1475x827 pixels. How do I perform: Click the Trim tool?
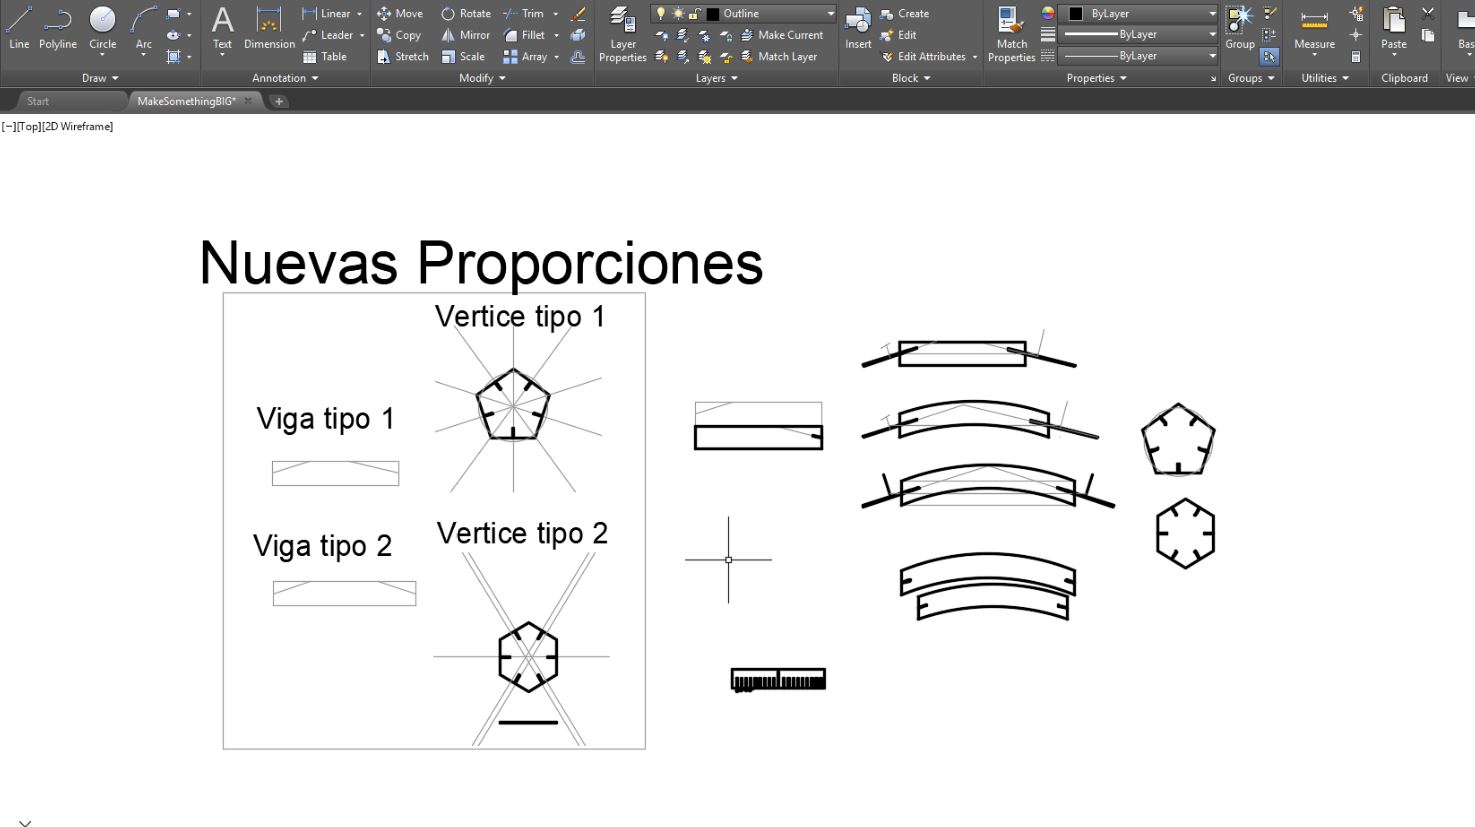pos(524,14)
